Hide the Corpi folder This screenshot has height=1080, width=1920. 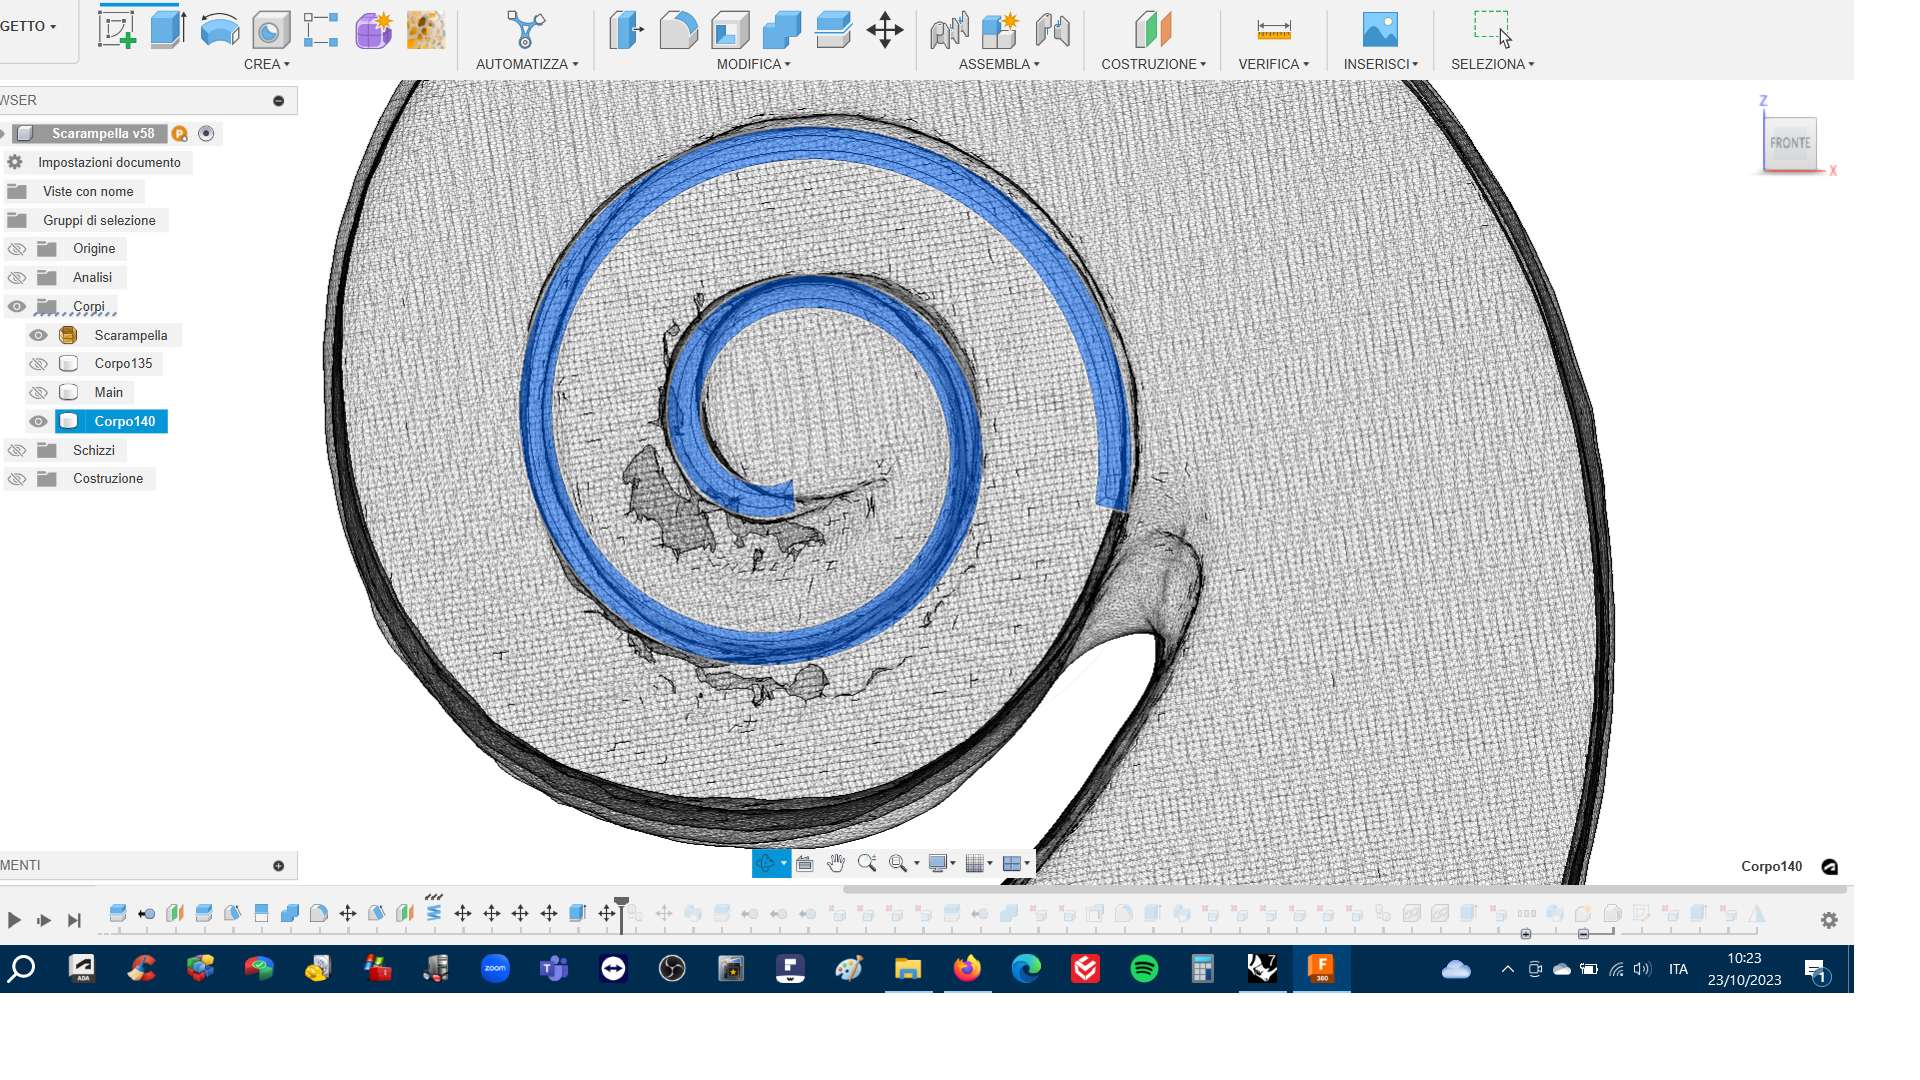click(17, 307)
